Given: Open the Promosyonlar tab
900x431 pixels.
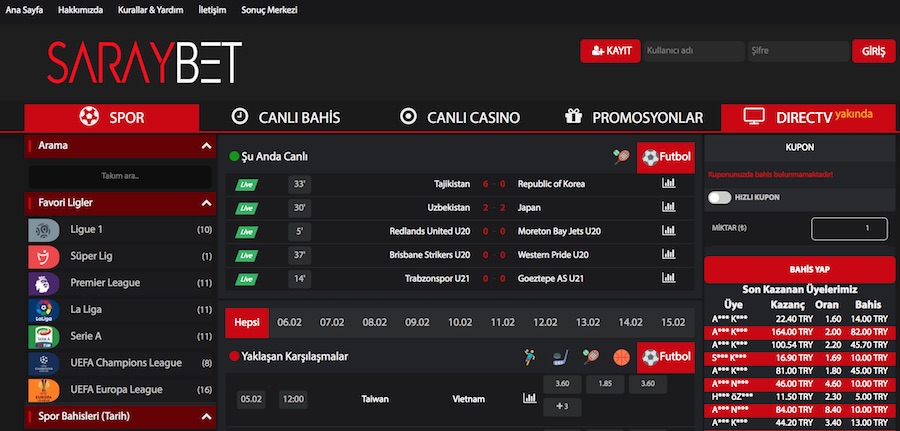Looking at the screenshot, I should 634,118.
